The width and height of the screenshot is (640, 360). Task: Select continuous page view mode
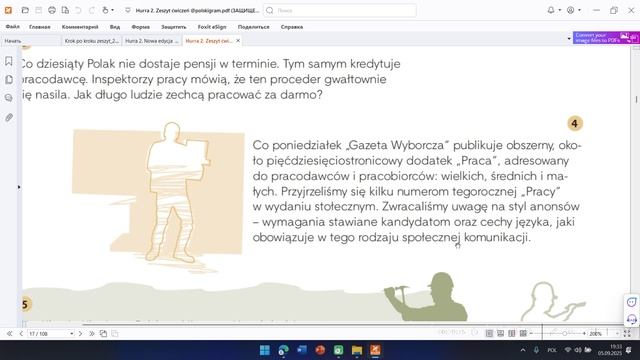[x=500, y=334]
